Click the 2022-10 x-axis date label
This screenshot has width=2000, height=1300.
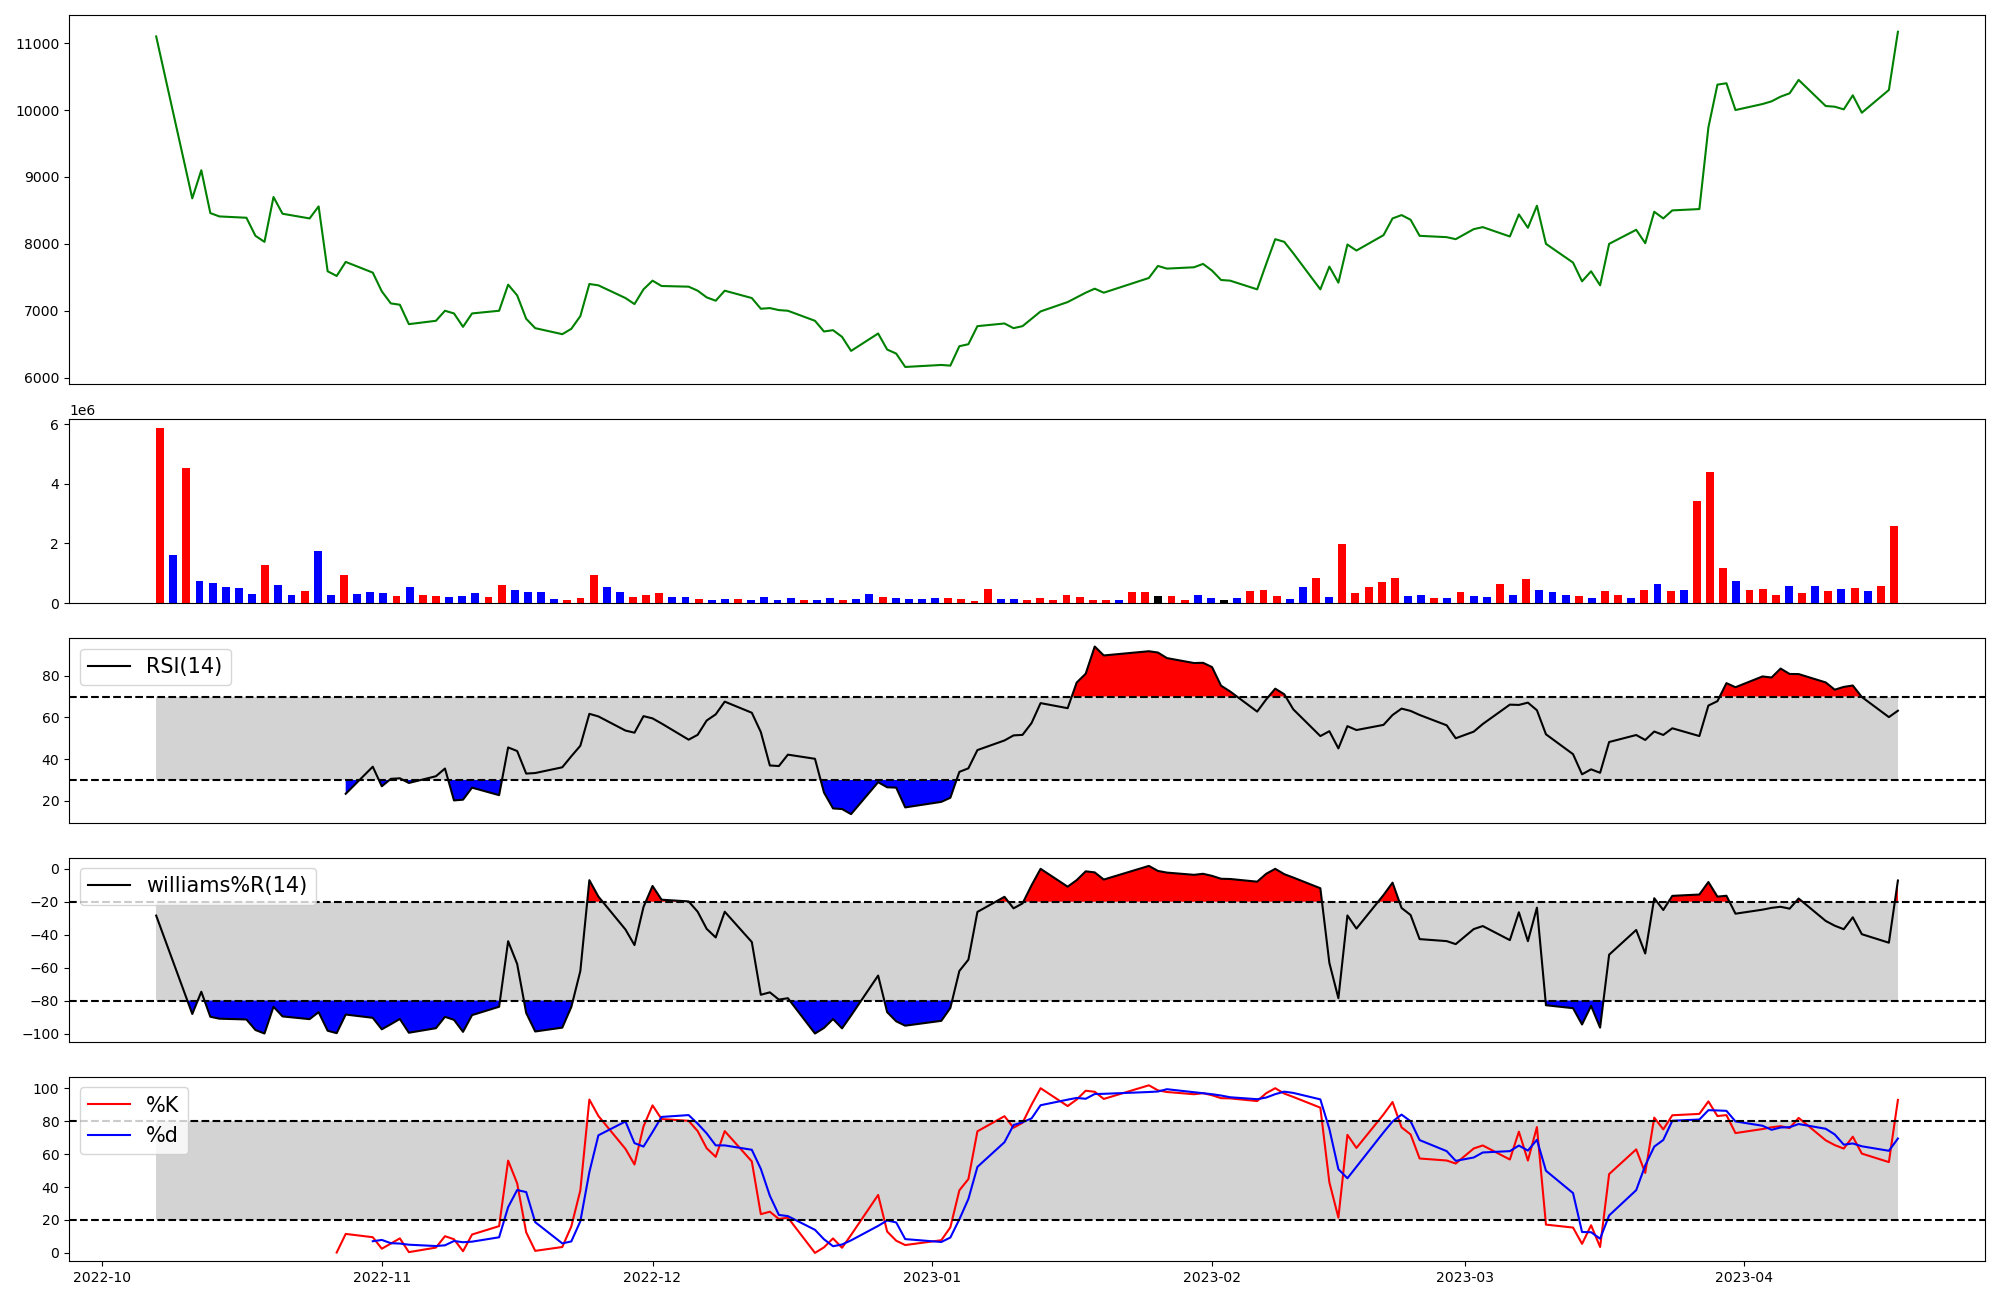[102, 1277]
